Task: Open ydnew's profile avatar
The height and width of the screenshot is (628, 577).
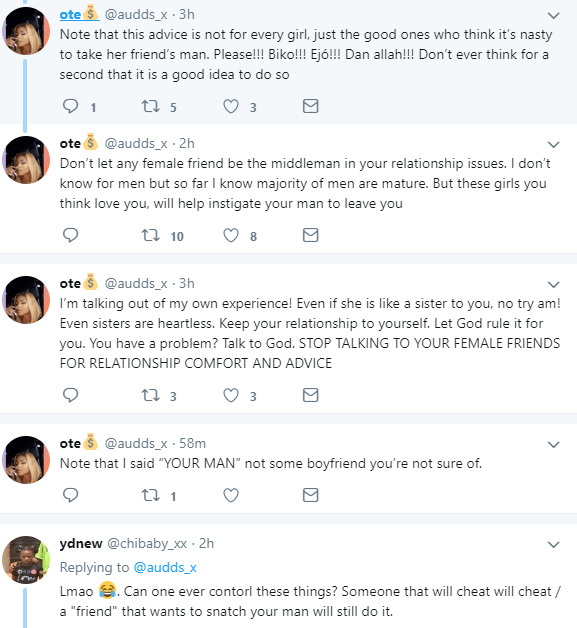Action: pyautogui.click(x=26, y=560)
